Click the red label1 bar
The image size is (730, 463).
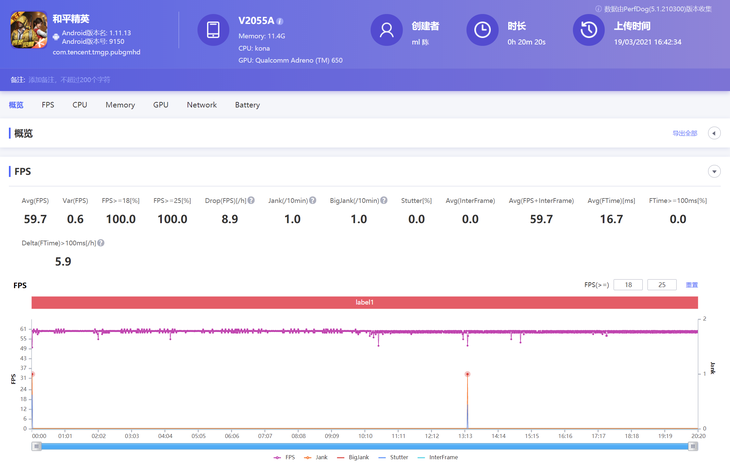pyautogui.click(x=364, y=302)
